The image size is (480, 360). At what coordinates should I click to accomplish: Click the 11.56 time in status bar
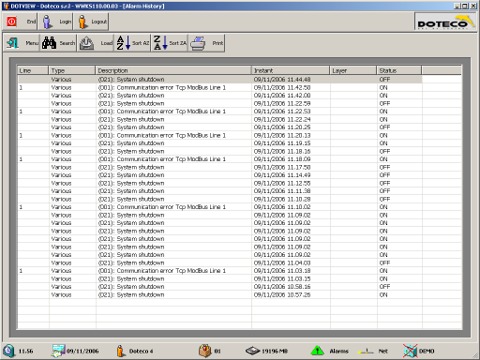click(25, 351)
